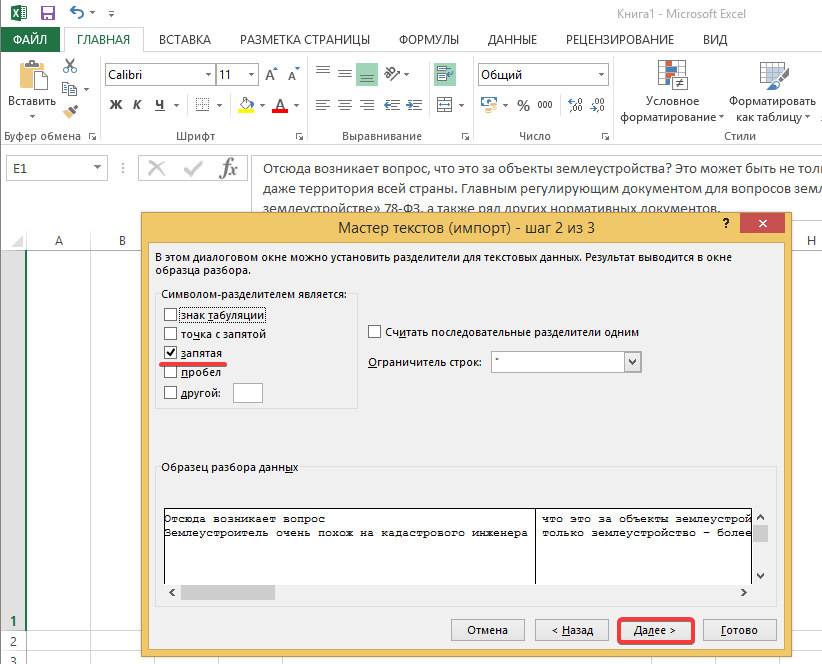The image size is (822, 664).
Task: Toggle bold Ж formatting
Action: [x=115, y=105]
